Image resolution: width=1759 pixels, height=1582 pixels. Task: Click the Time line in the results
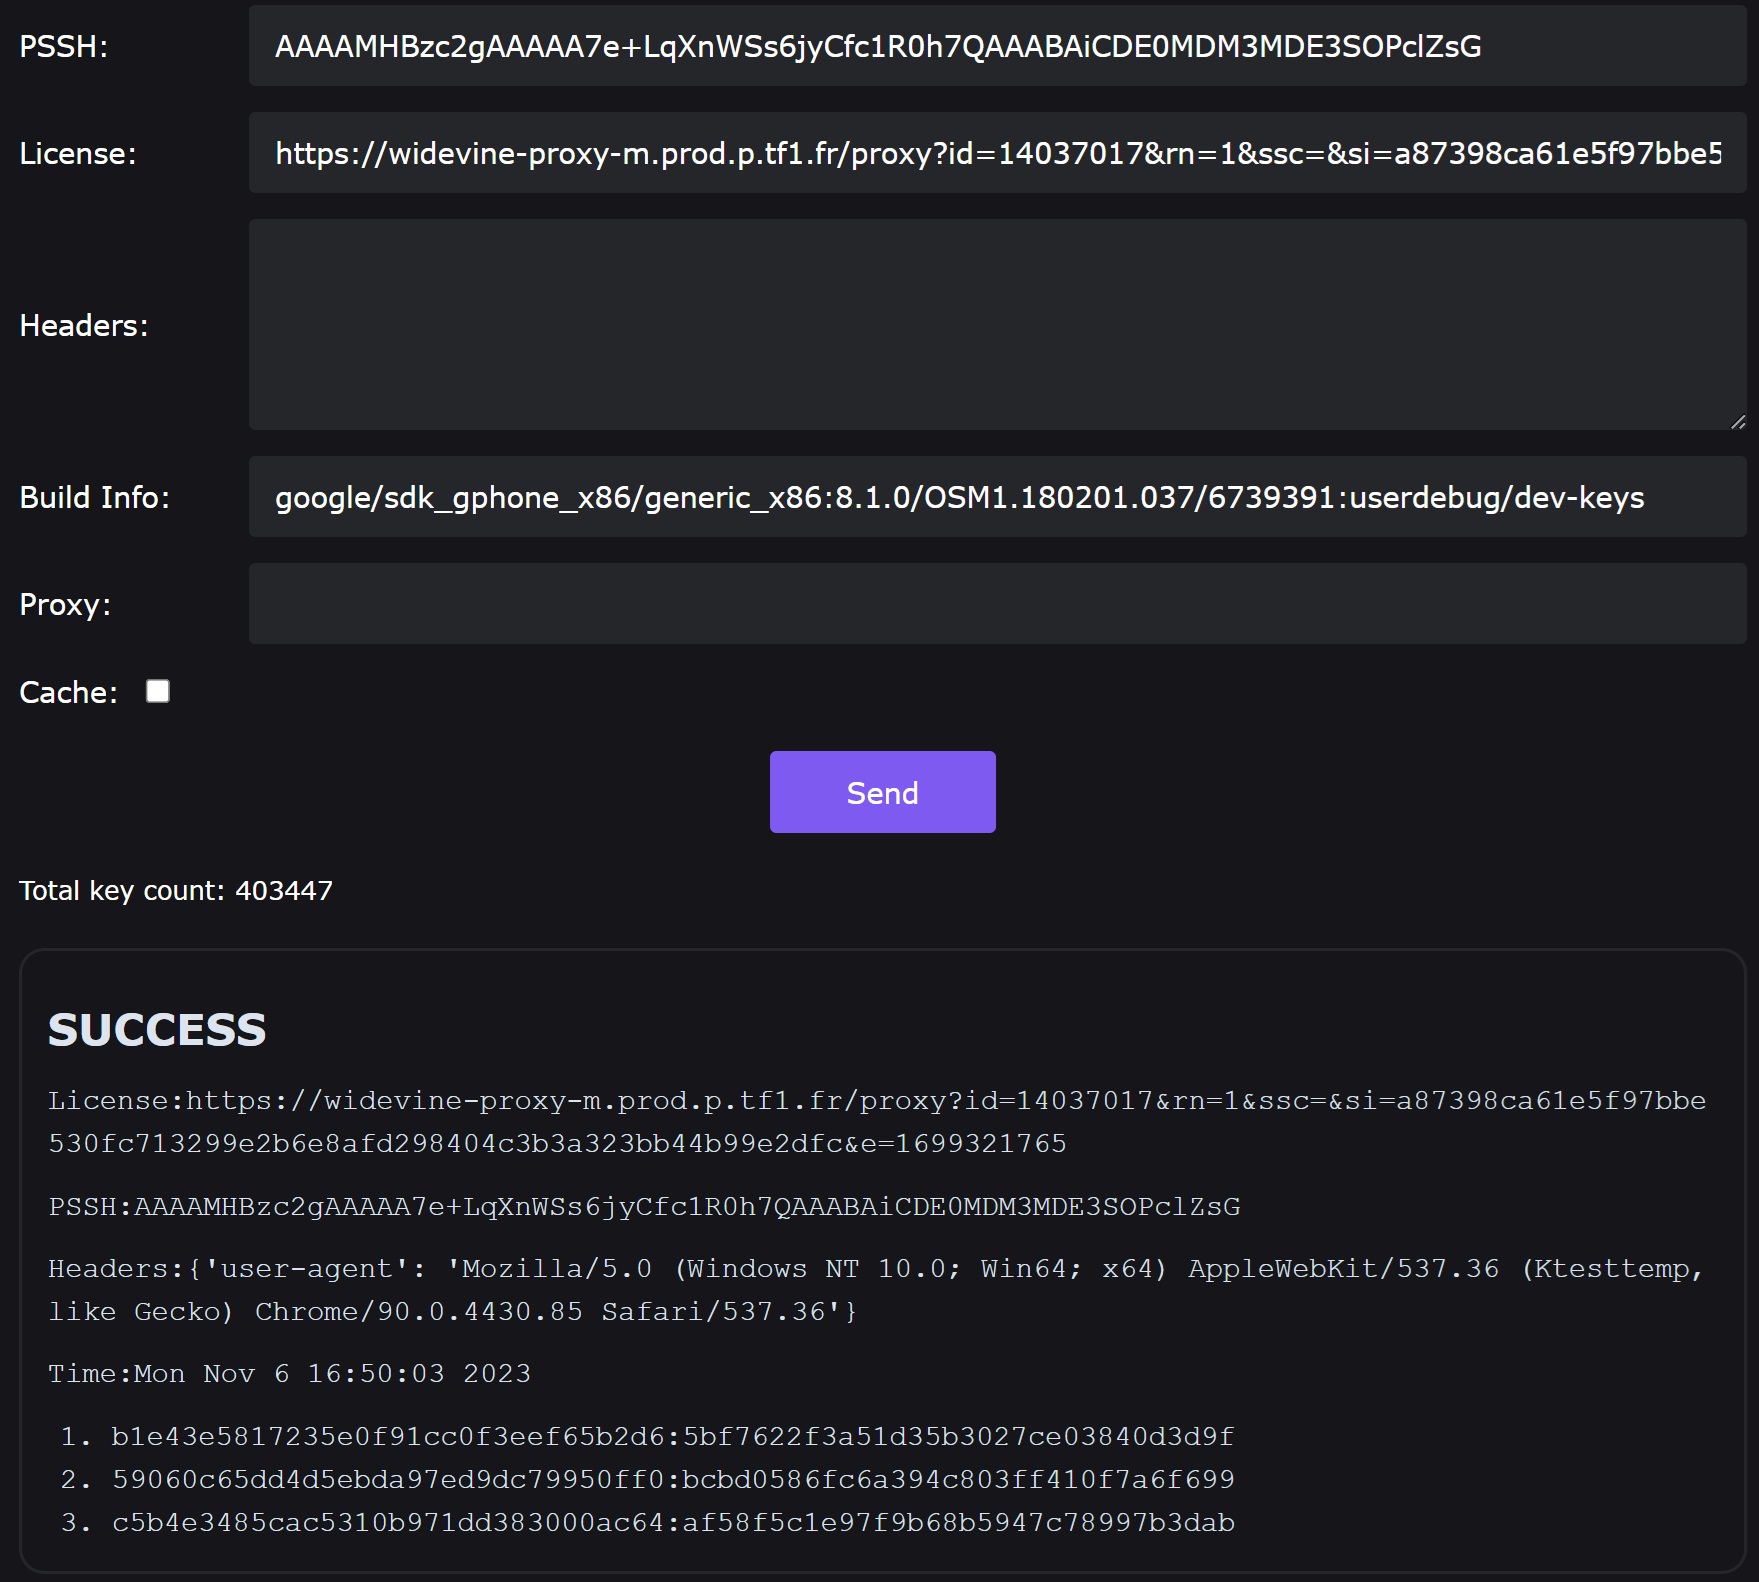coord(290,1373)
